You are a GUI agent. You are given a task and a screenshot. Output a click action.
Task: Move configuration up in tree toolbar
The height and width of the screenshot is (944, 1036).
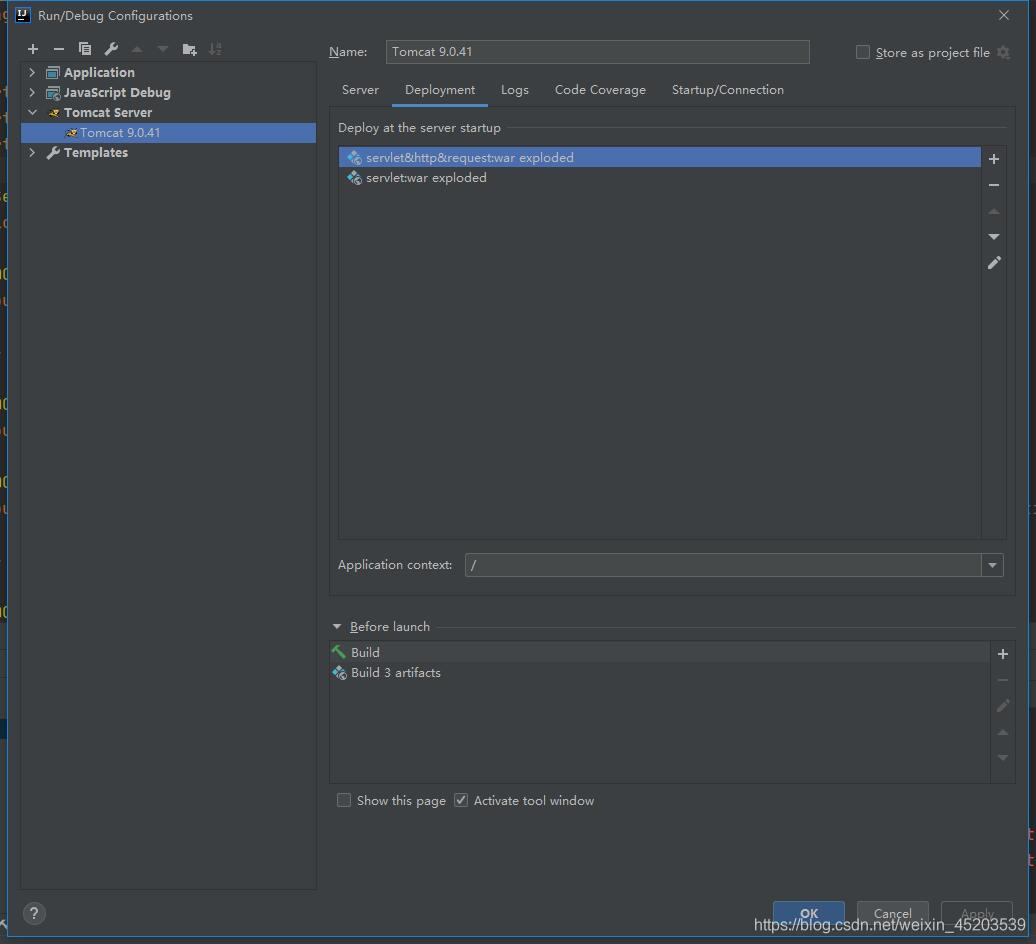[x=137, y=49]
